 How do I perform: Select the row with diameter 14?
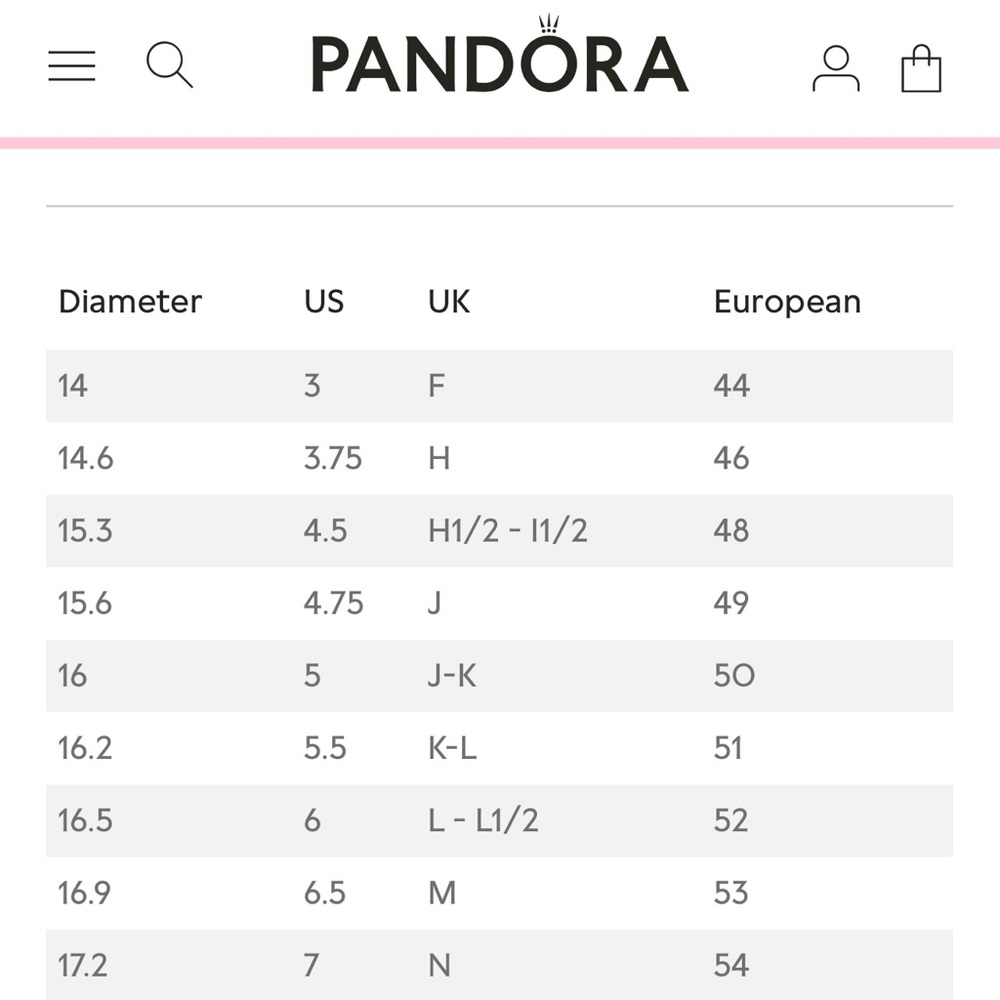coord(499,386)
